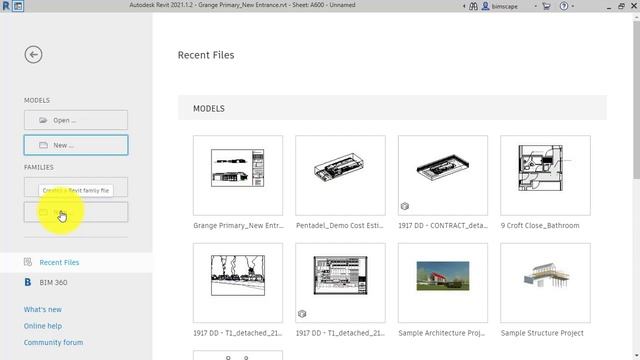Open the Community forum link
This screenshot has height=360, width=640.
click(x=53, y=342)
